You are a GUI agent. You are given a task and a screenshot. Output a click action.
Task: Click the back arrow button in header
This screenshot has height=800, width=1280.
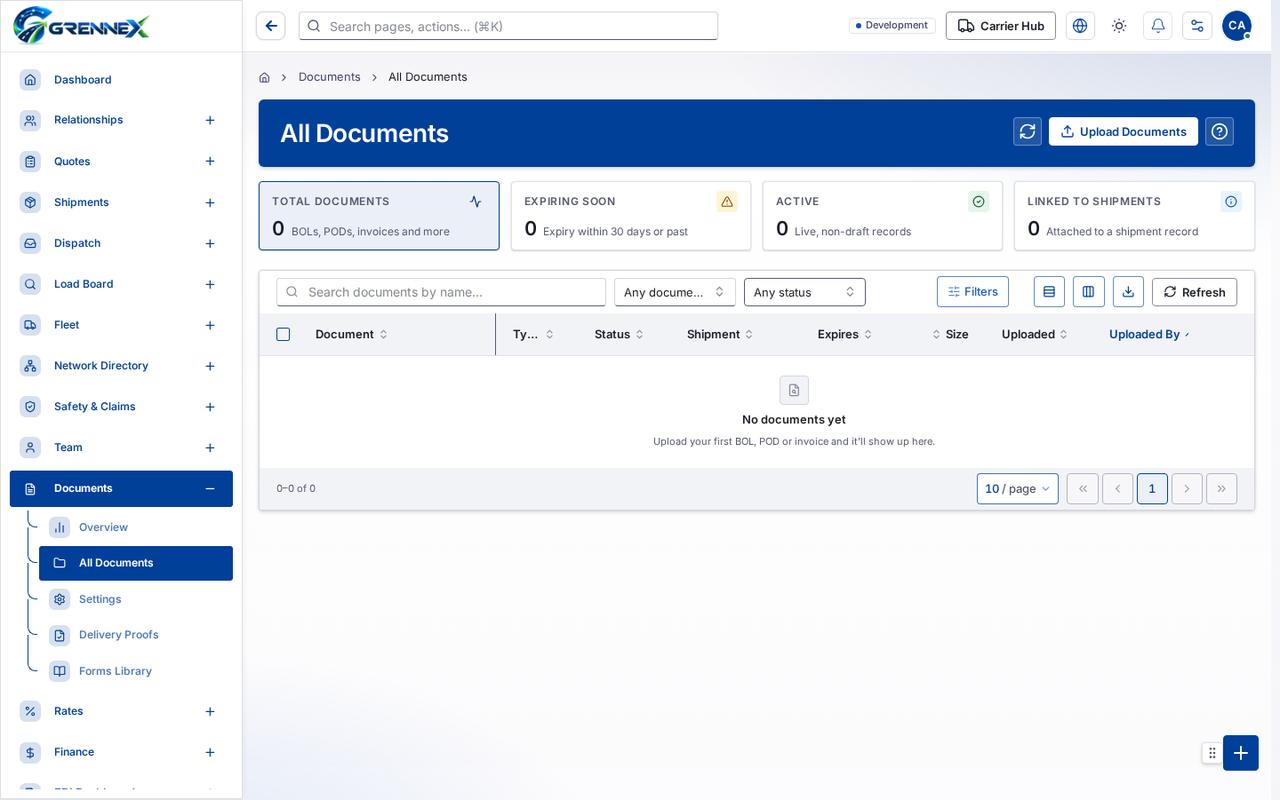[271, 26]
